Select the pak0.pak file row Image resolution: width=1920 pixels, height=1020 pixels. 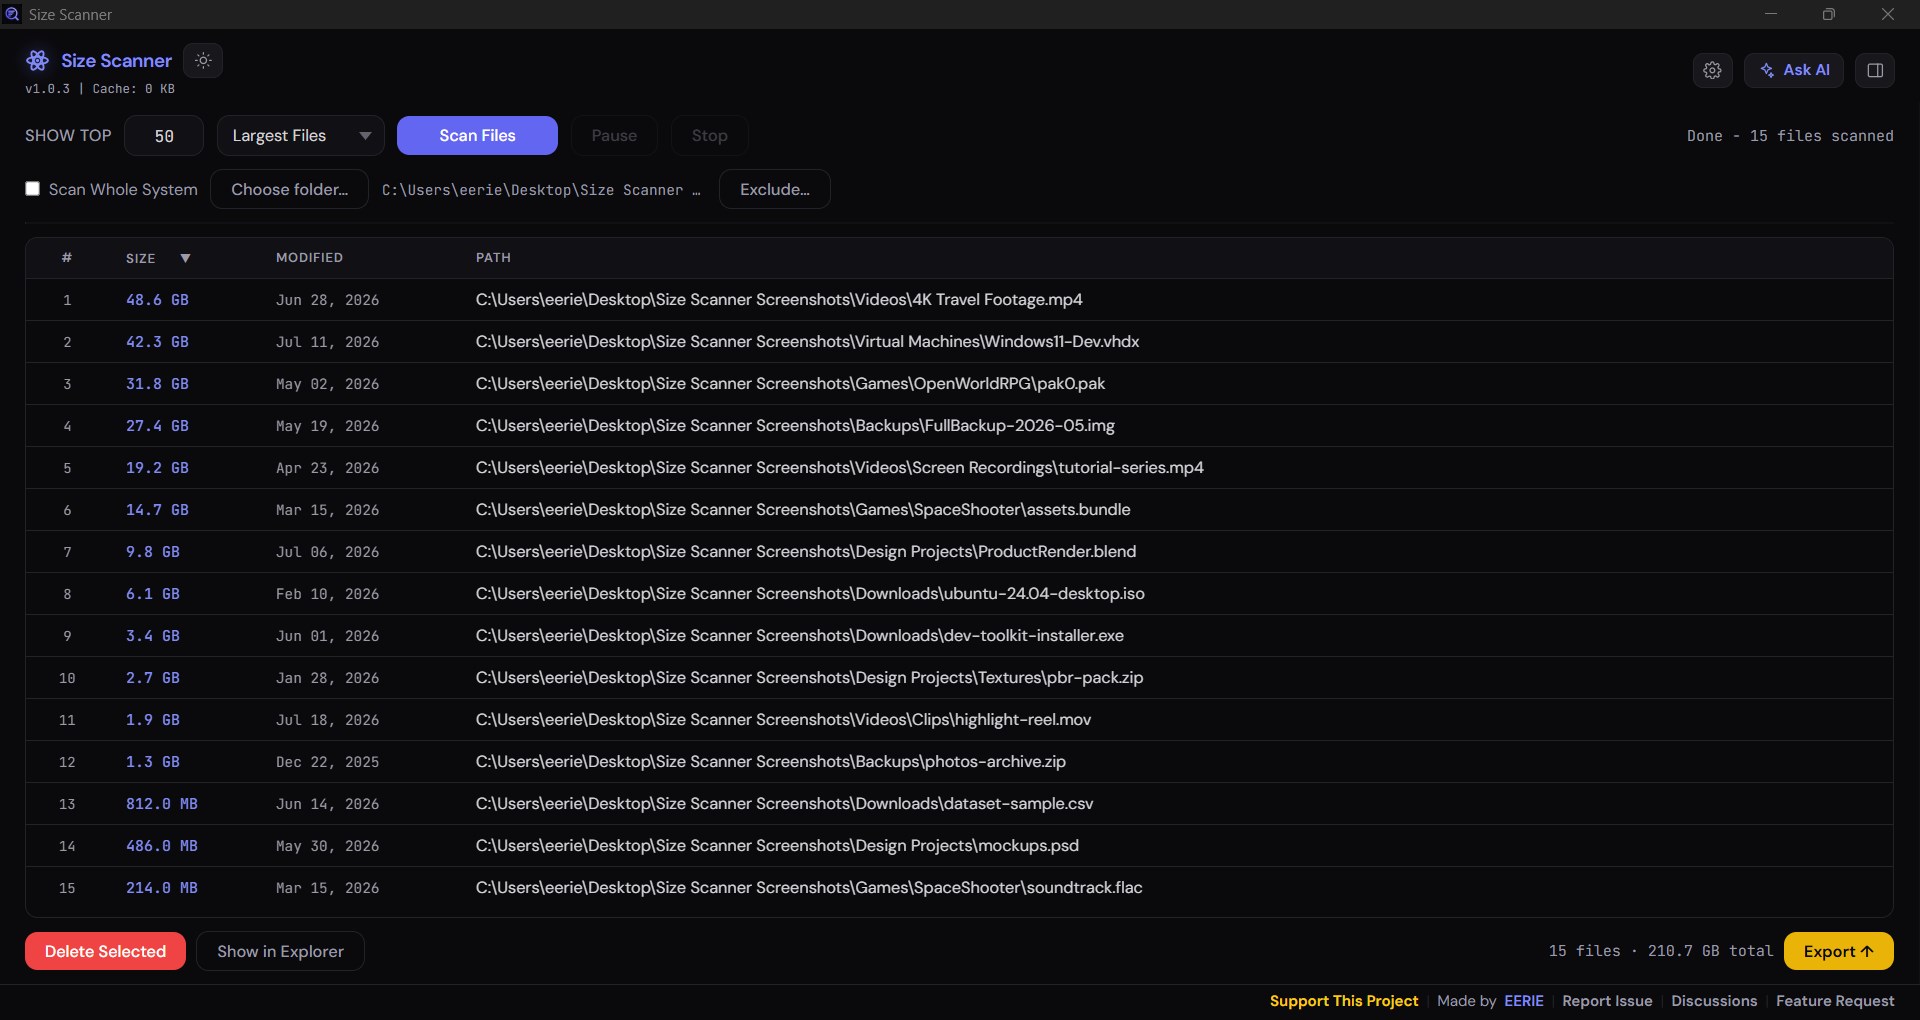click(959, 384)
